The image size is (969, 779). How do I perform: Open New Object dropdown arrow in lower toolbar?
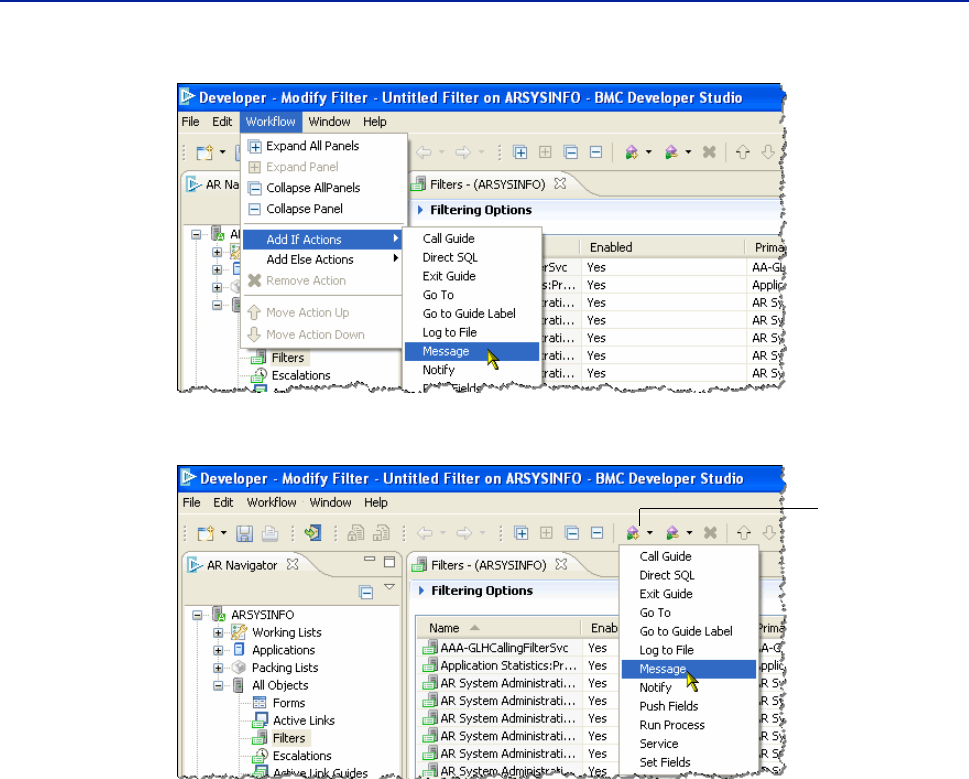pos(224,533)
